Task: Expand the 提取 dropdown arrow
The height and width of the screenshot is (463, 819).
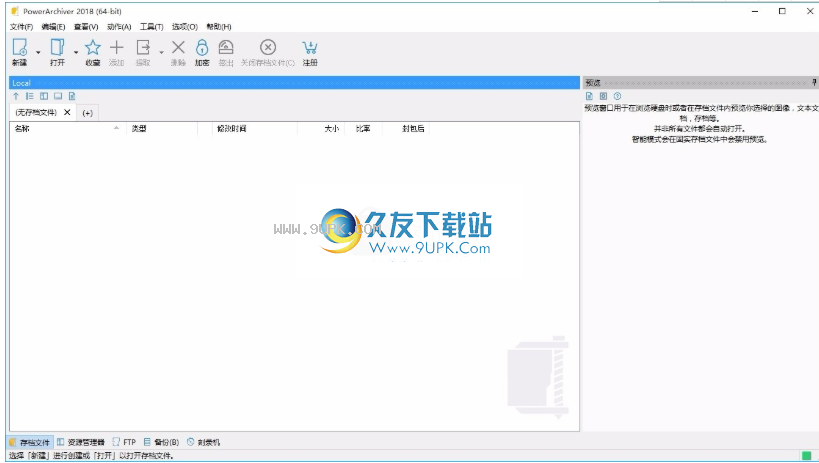Action: (161, 52)
